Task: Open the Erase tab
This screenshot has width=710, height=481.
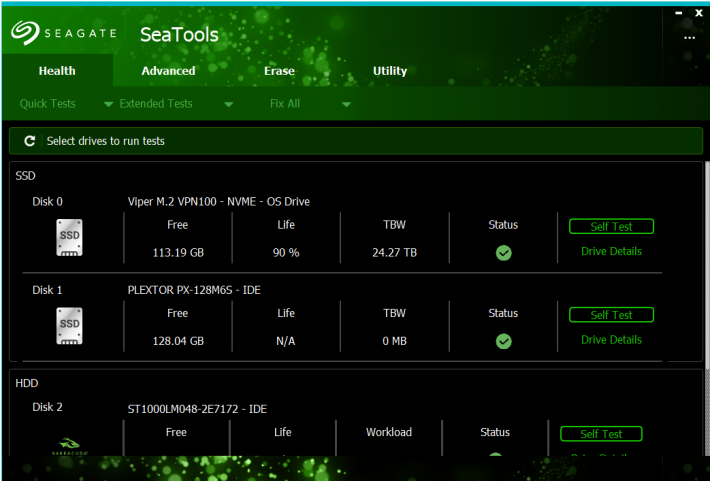Action: click(x=279, y=71)
